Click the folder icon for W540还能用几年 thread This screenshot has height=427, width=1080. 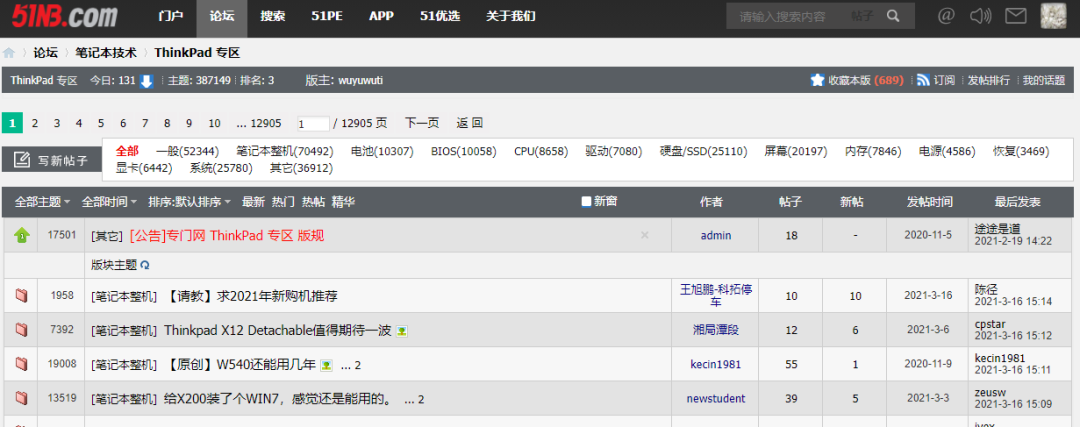(x=21, y=364)
